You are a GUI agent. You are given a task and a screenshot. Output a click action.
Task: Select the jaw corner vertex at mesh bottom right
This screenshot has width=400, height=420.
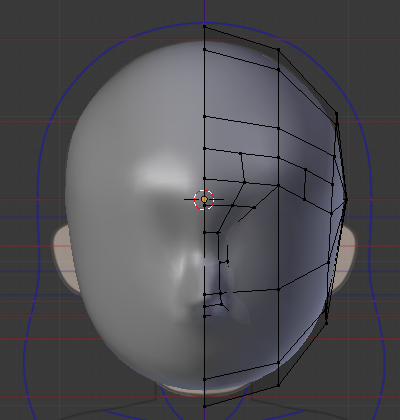tap(278, 386)
